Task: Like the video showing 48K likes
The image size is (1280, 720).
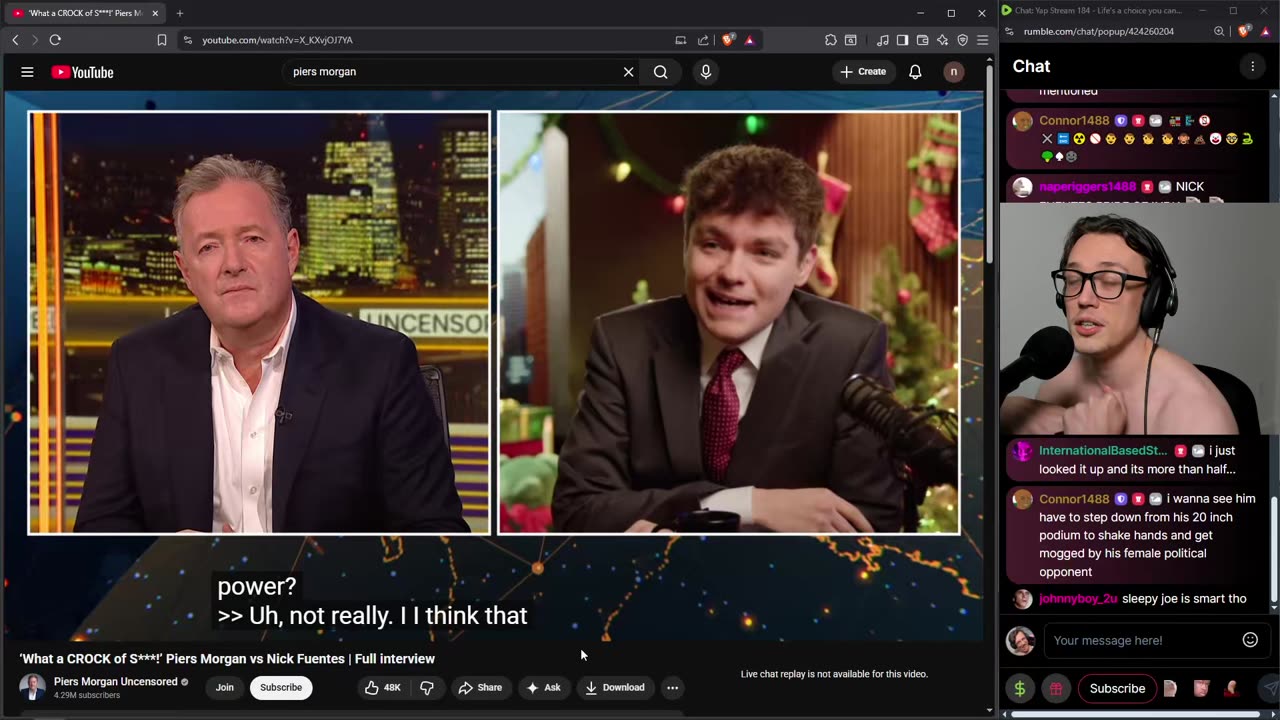Action: (x=384, y=687)
